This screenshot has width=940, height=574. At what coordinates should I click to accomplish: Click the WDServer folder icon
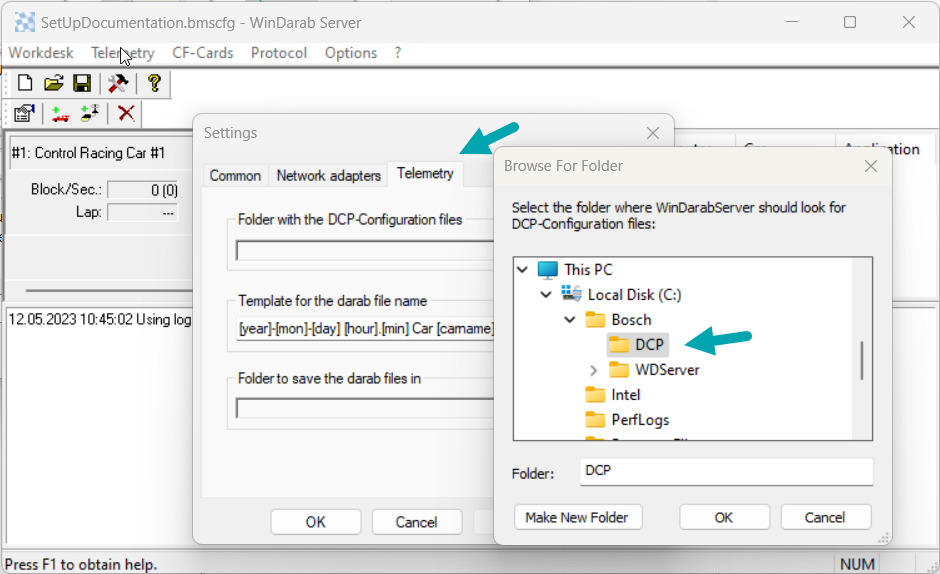click(619, 369)
